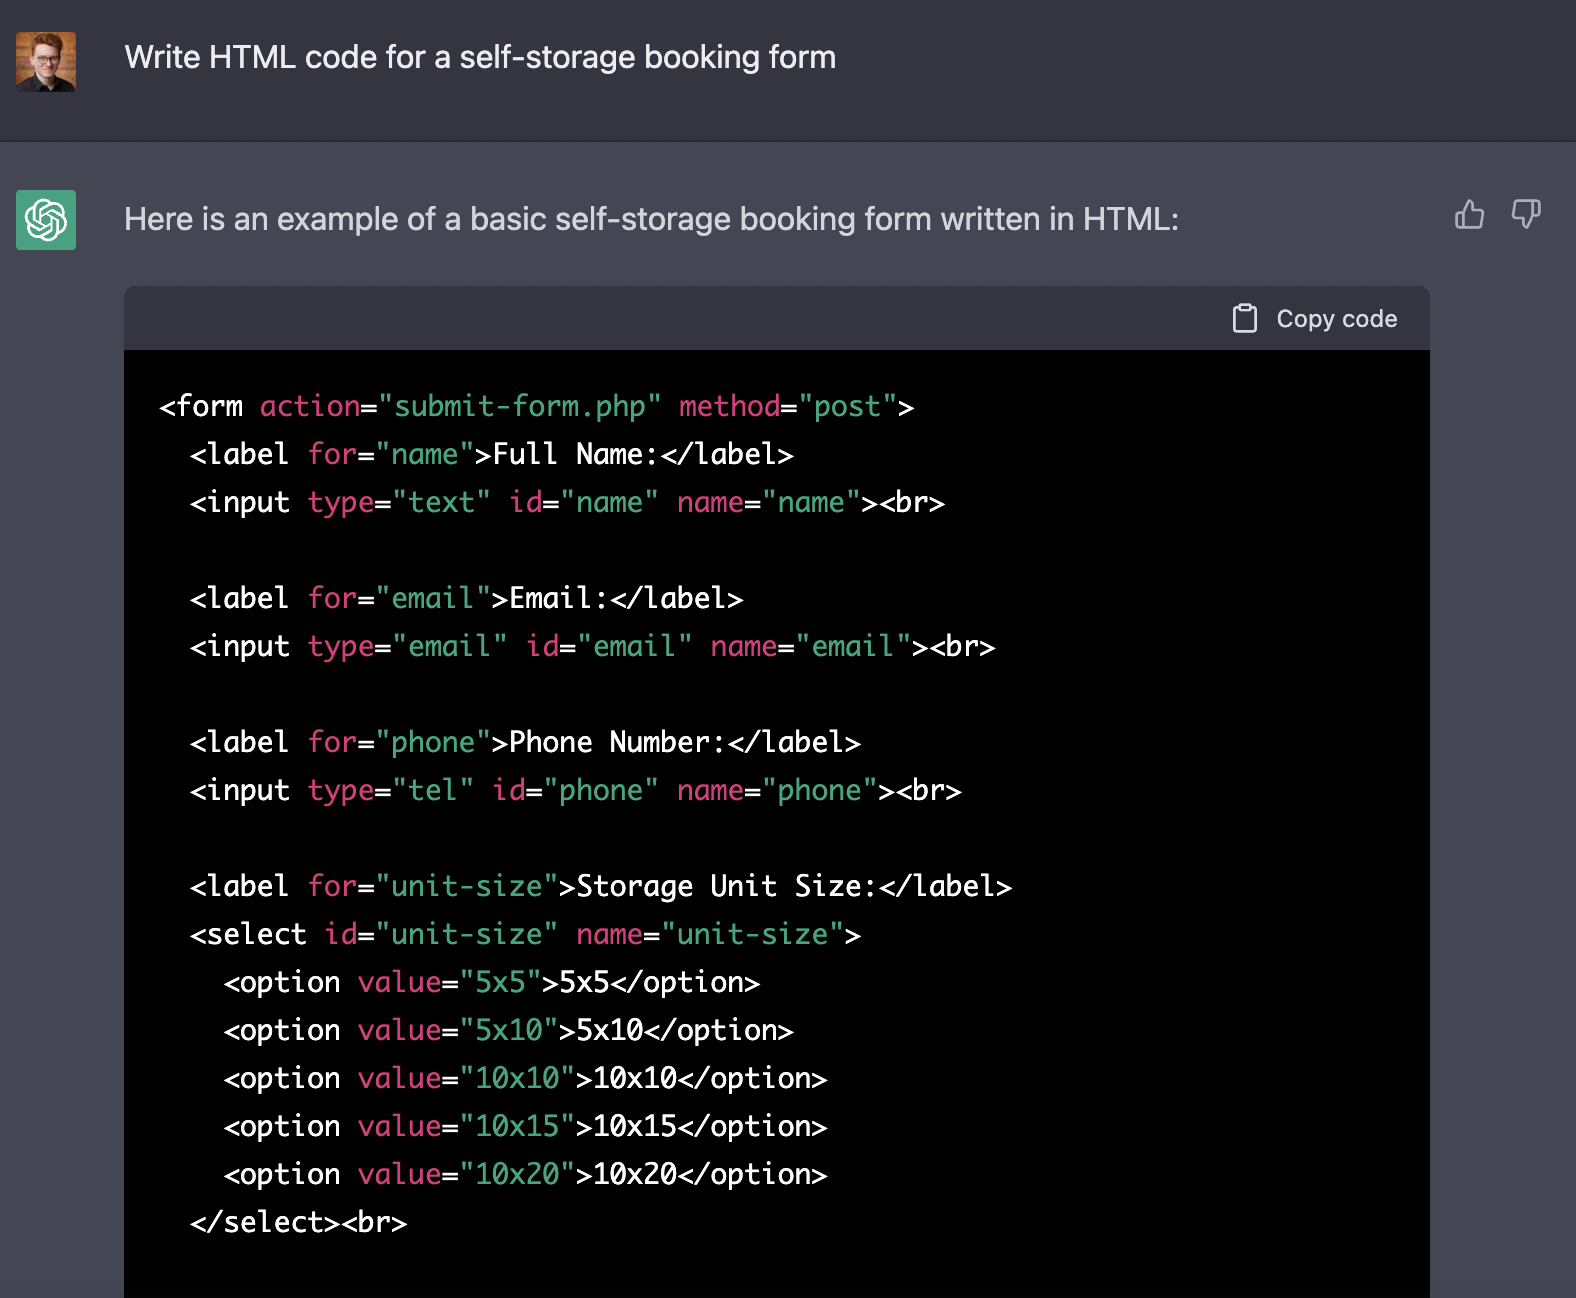Click the clipboard icon in code header
This screenshot has width=1576, height=1298.
point(1244,319)
